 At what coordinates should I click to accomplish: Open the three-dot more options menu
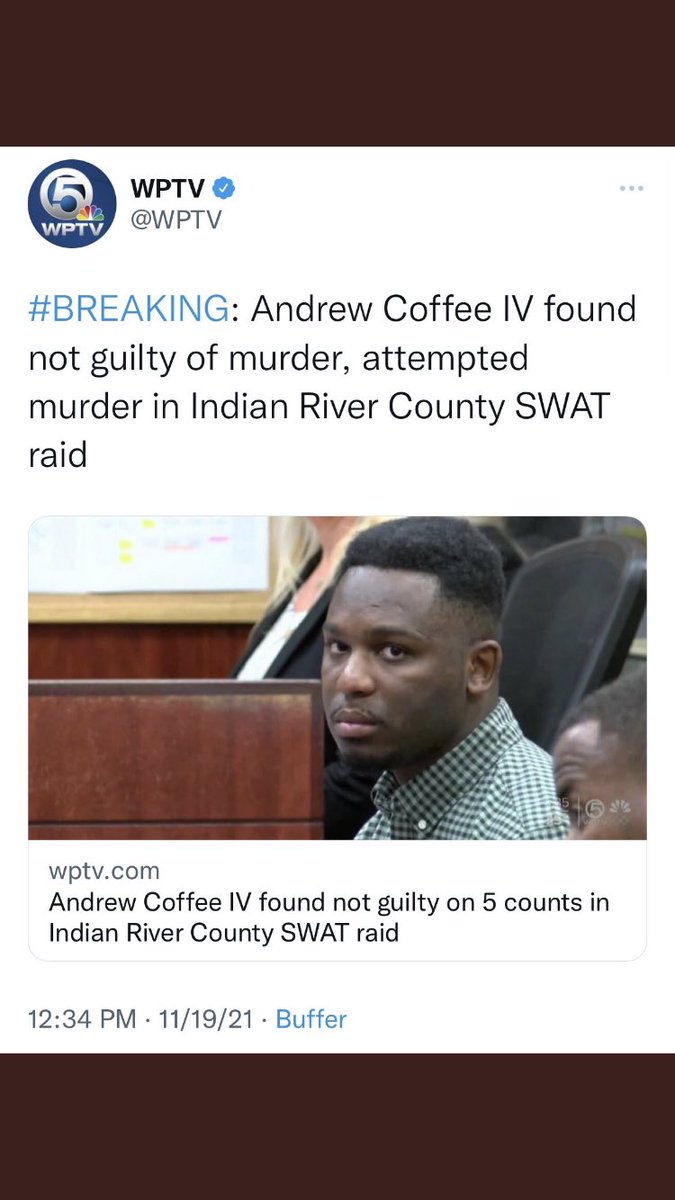pyautogui.click(x=630, y=188)
